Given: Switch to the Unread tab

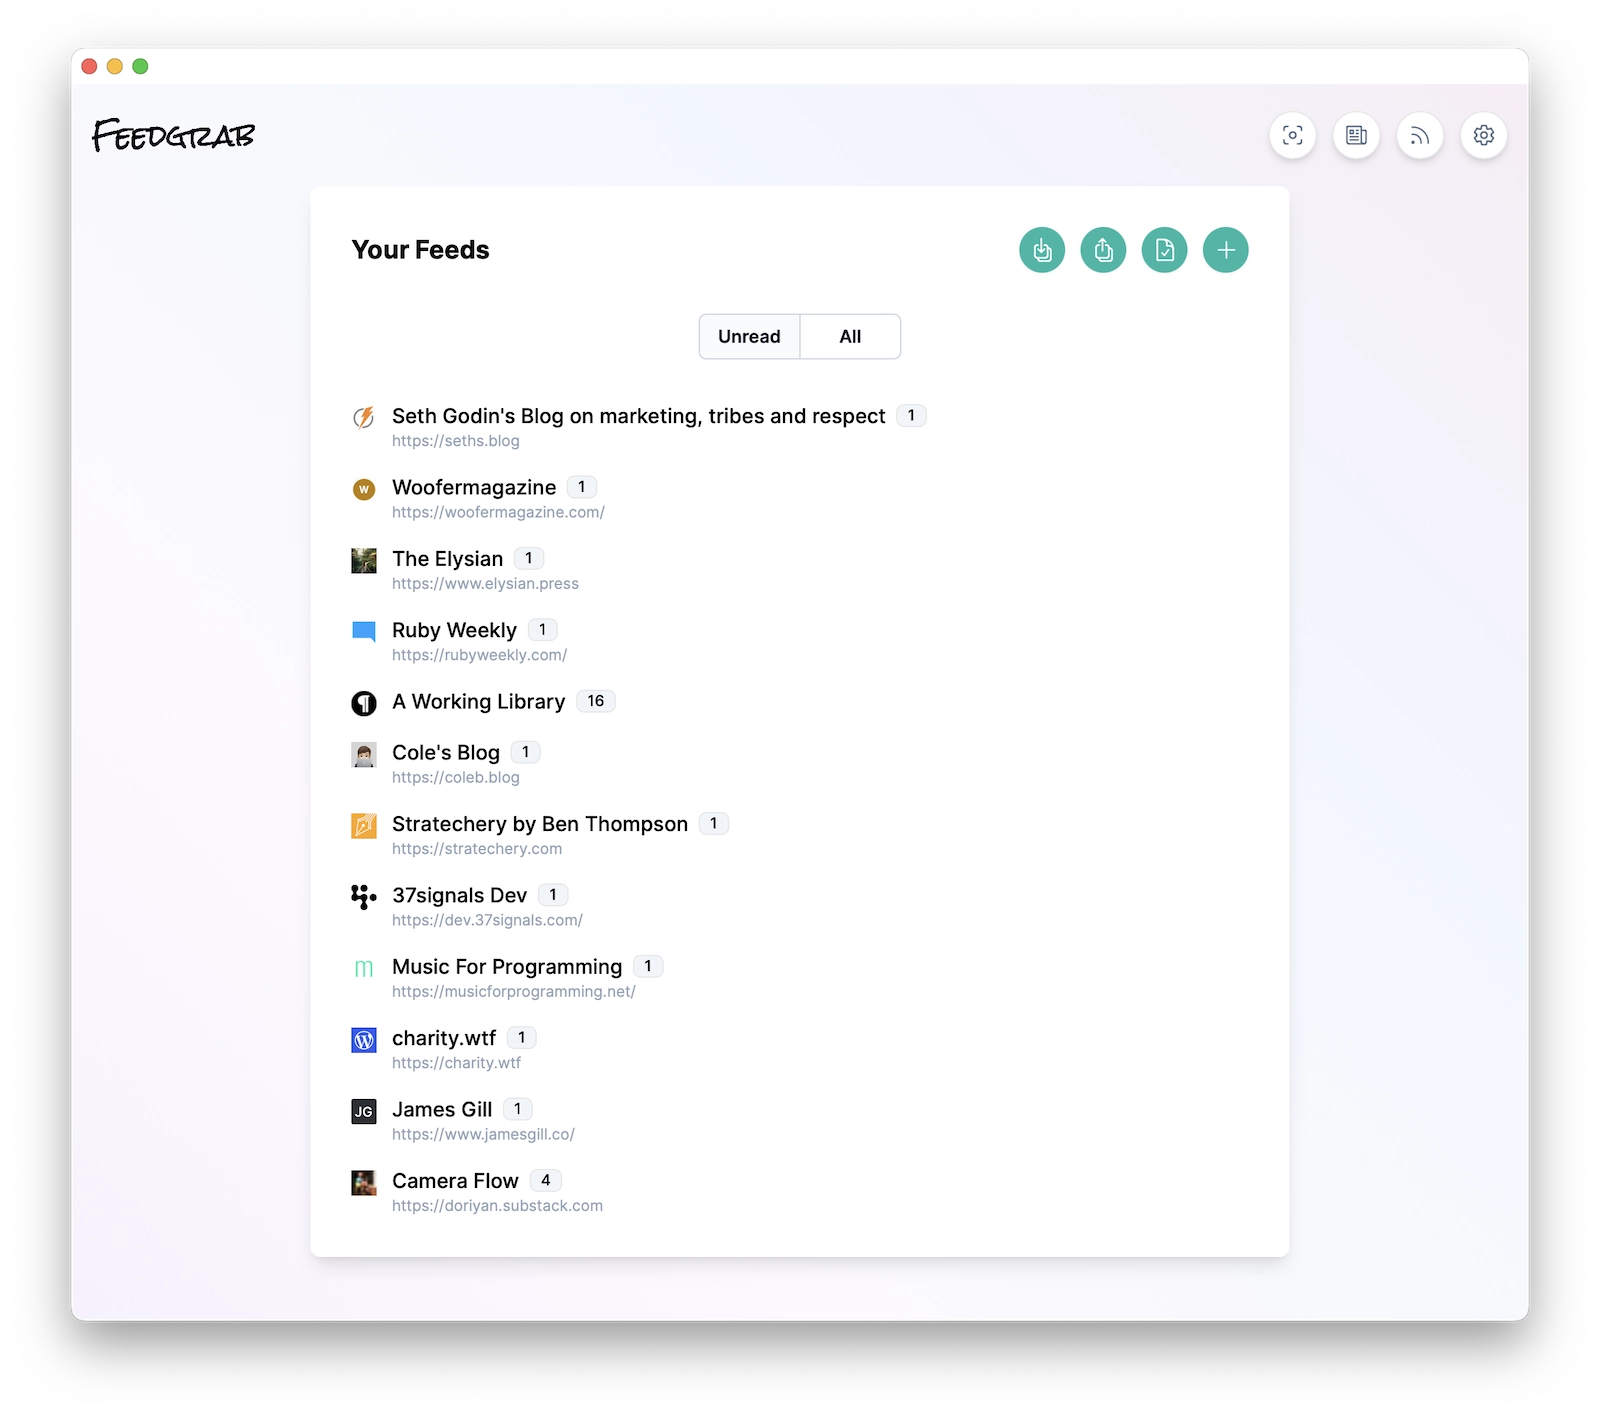Looking at the screenshot, I should coord(748,336).
